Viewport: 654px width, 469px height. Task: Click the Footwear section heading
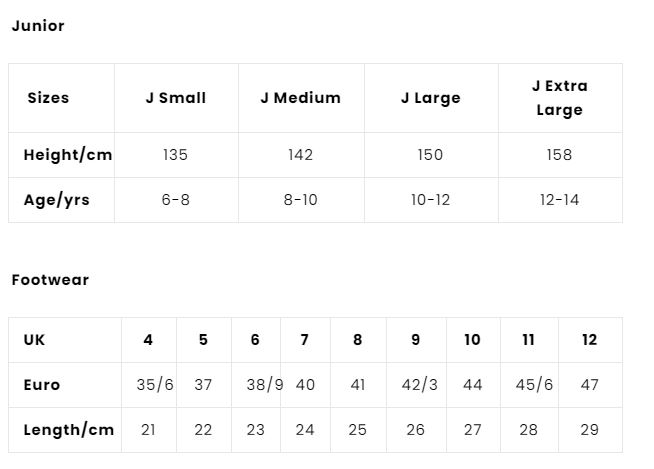[50, 280]
